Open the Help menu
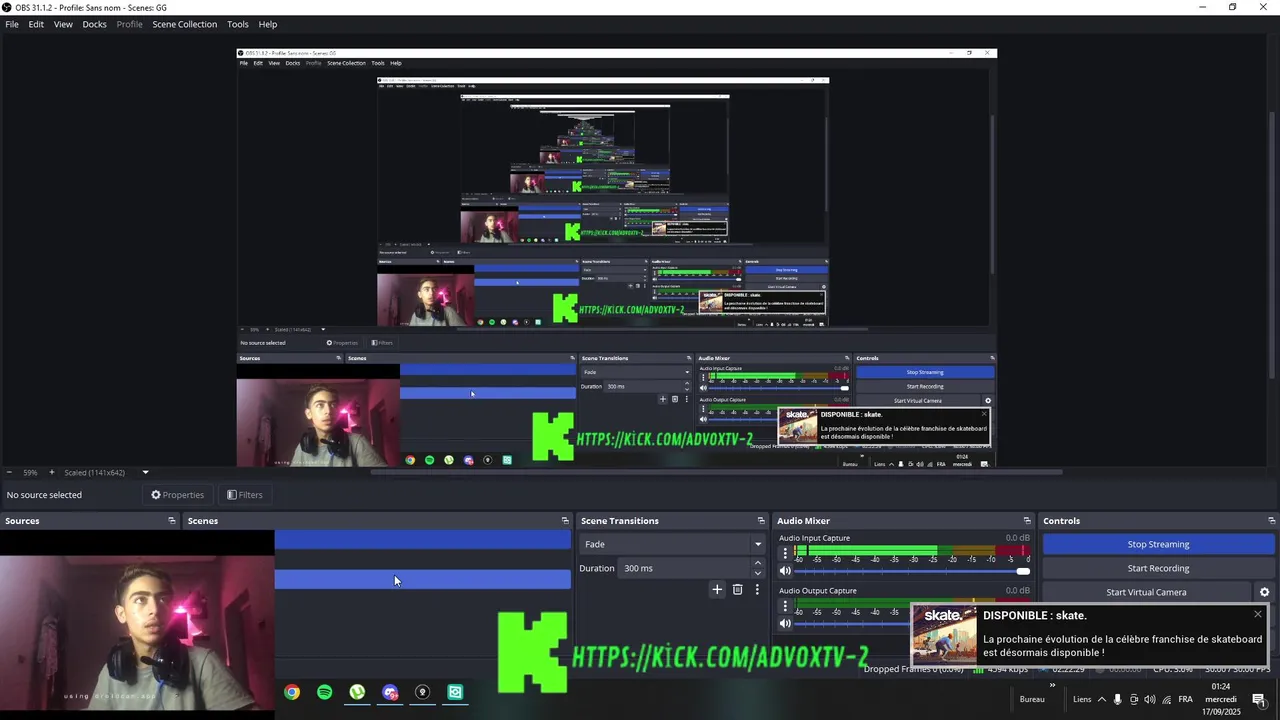Image resolution: width=1280 pixels, height=720 pixels. (268, 24)
